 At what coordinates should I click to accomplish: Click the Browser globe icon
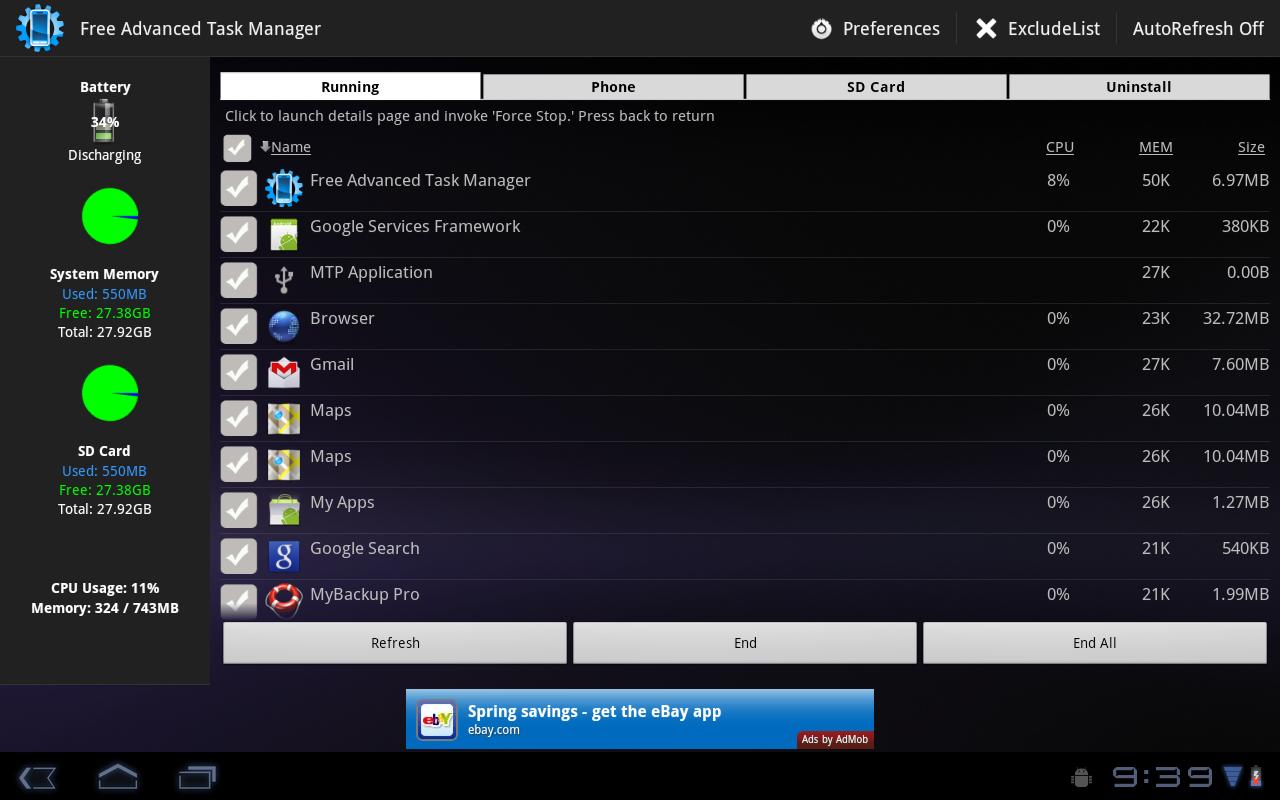(x=284, y=326)
